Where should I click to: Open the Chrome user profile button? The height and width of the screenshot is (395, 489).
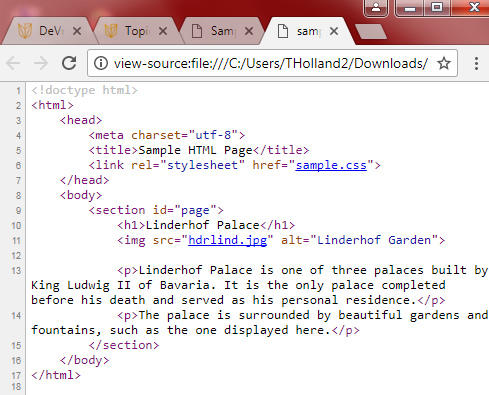376,8
